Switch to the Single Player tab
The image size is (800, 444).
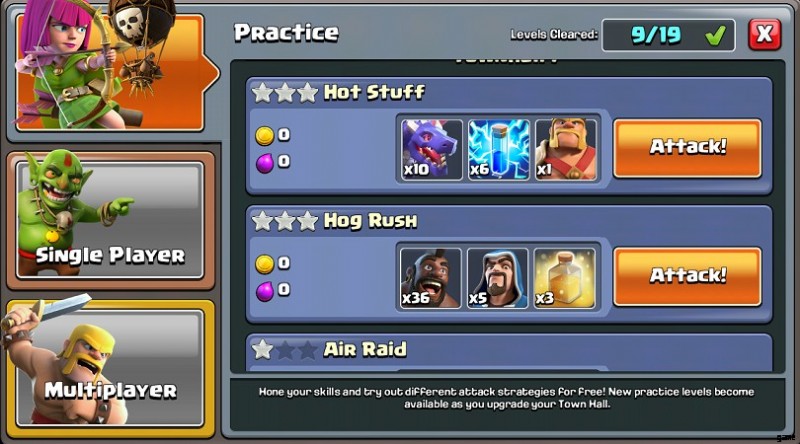(x=110, y=220)
